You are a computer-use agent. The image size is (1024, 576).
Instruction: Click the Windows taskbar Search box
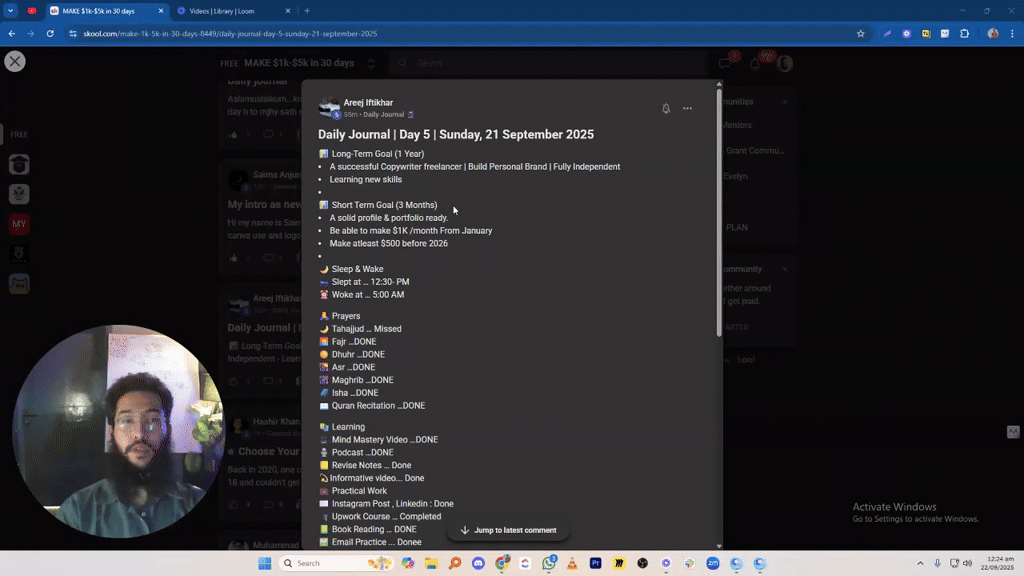tap(337, 563)
